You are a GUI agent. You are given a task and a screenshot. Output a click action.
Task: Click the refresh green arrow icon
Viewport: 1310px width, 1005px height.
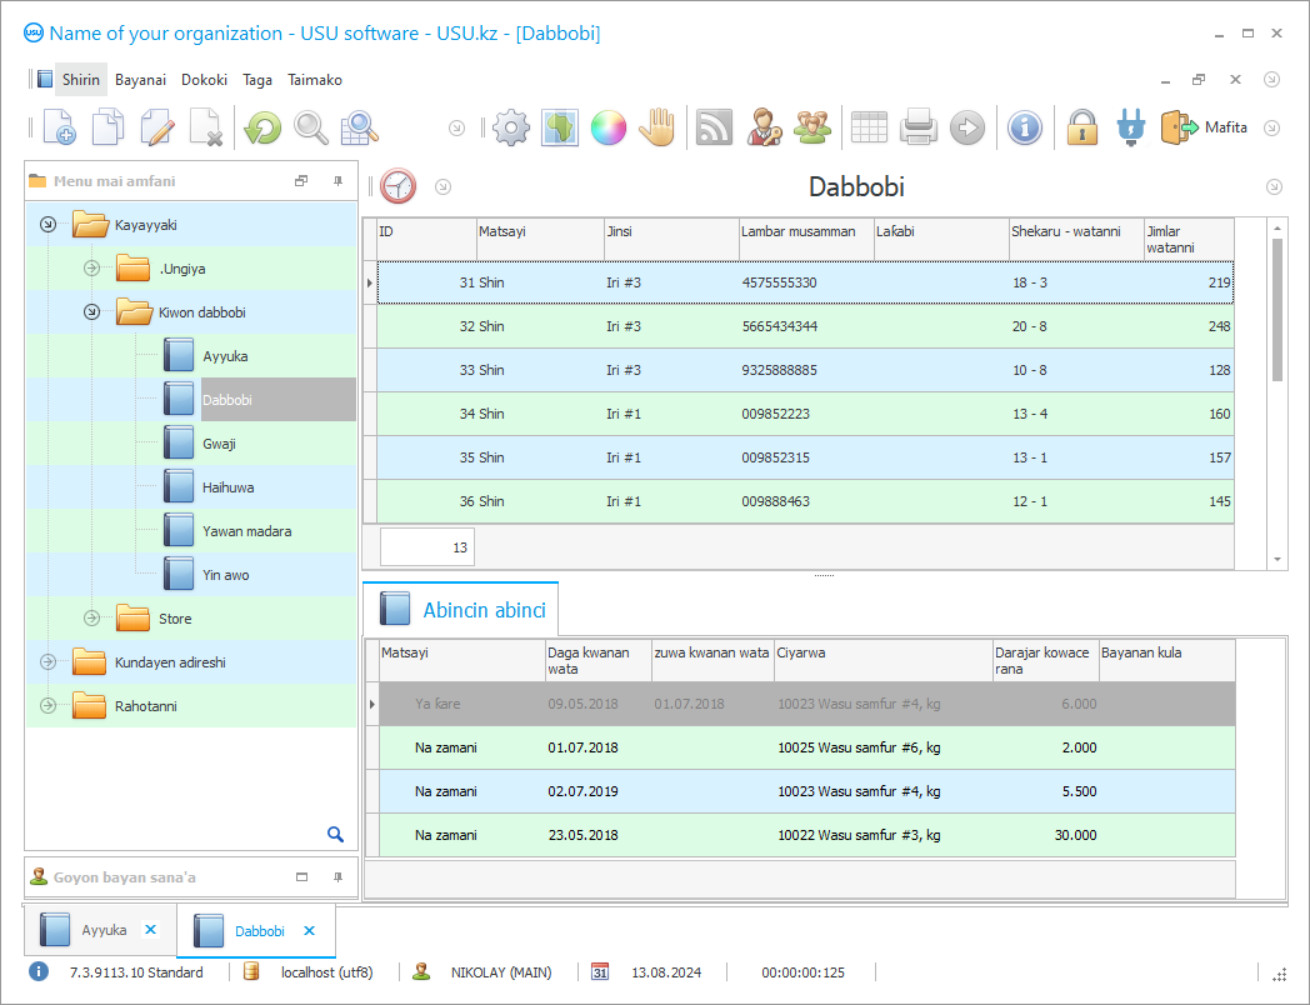263,128
